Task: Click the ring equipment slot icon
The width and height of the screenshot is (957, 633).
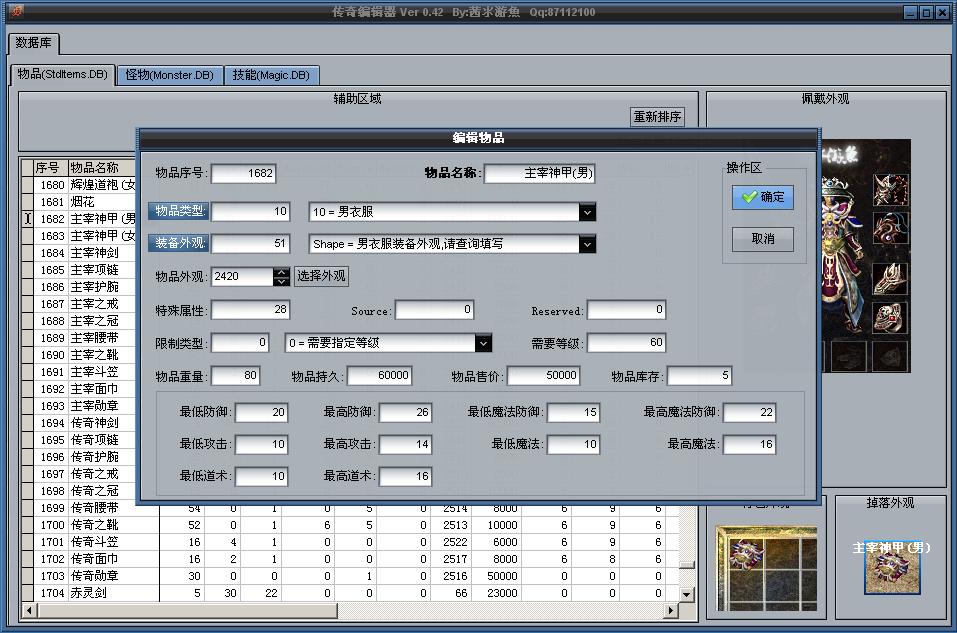Action: 890,318
